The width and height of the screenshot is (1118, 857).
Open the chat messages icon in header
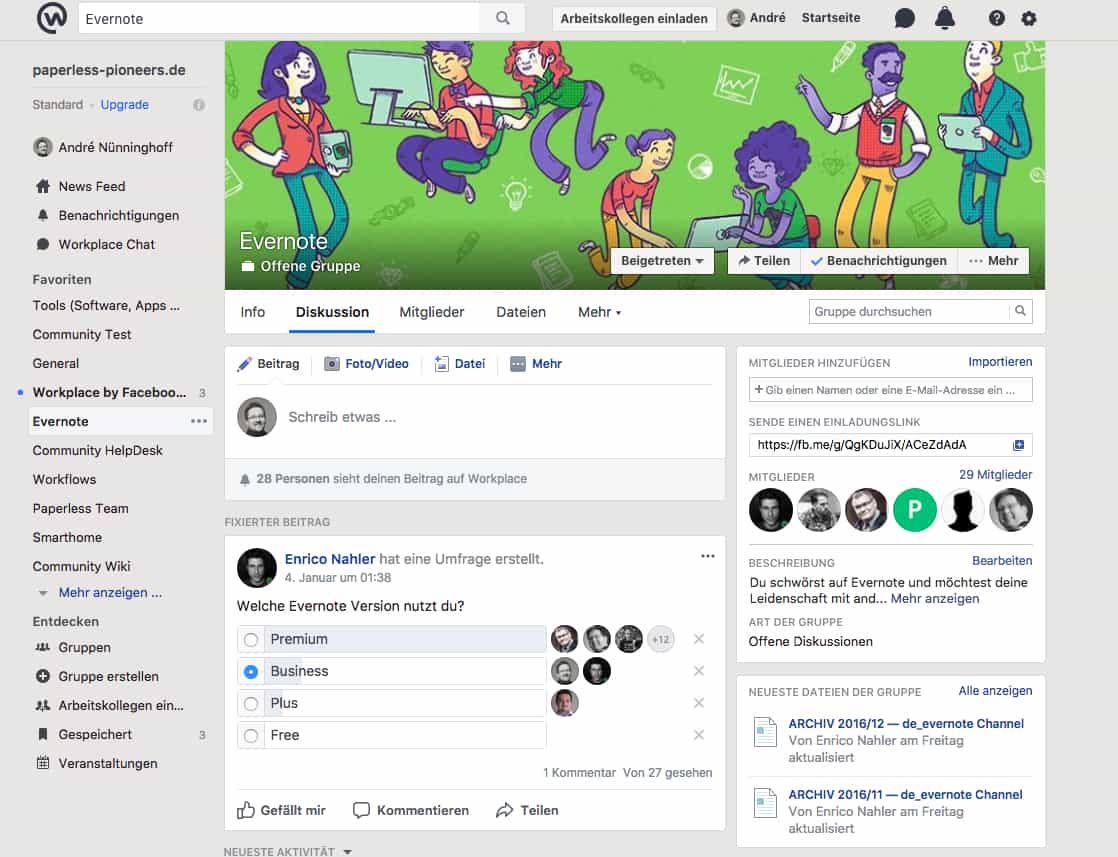904,18
